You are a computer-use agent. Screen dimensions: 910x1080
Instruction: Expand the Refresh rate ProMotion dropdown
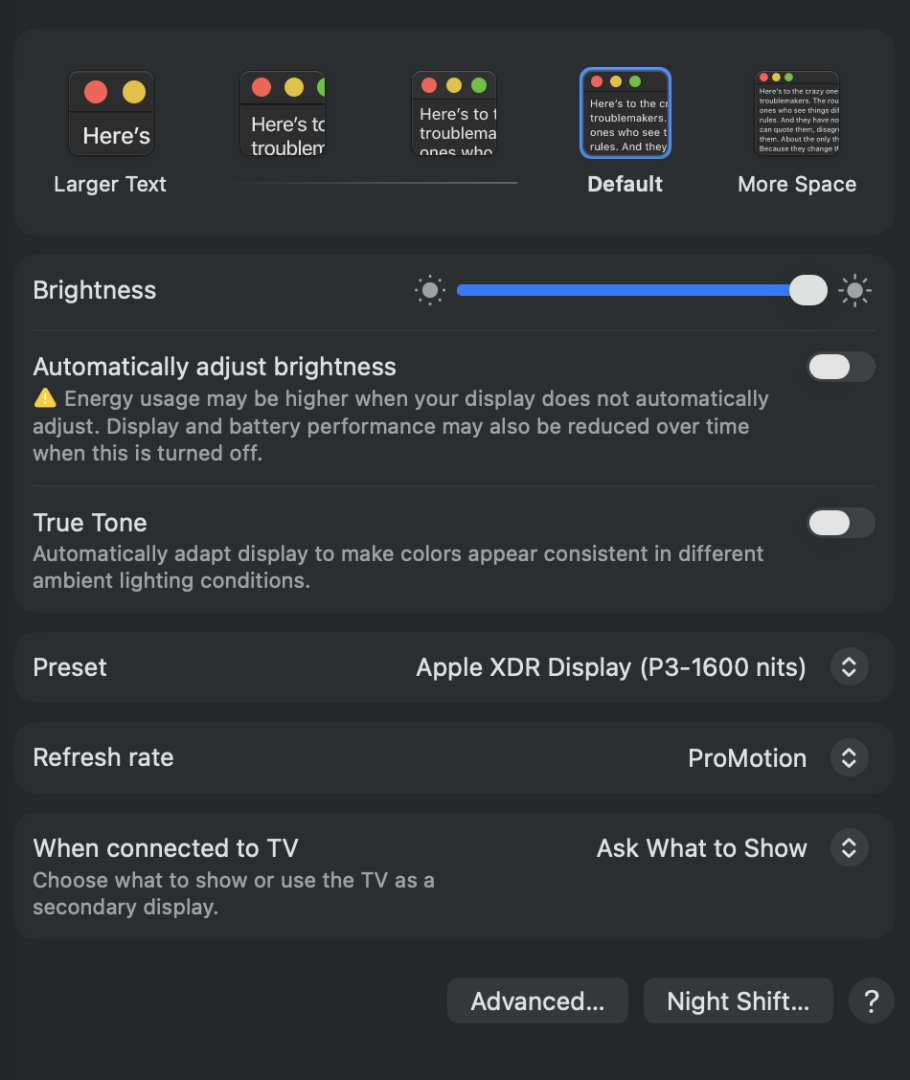(849, 758)
